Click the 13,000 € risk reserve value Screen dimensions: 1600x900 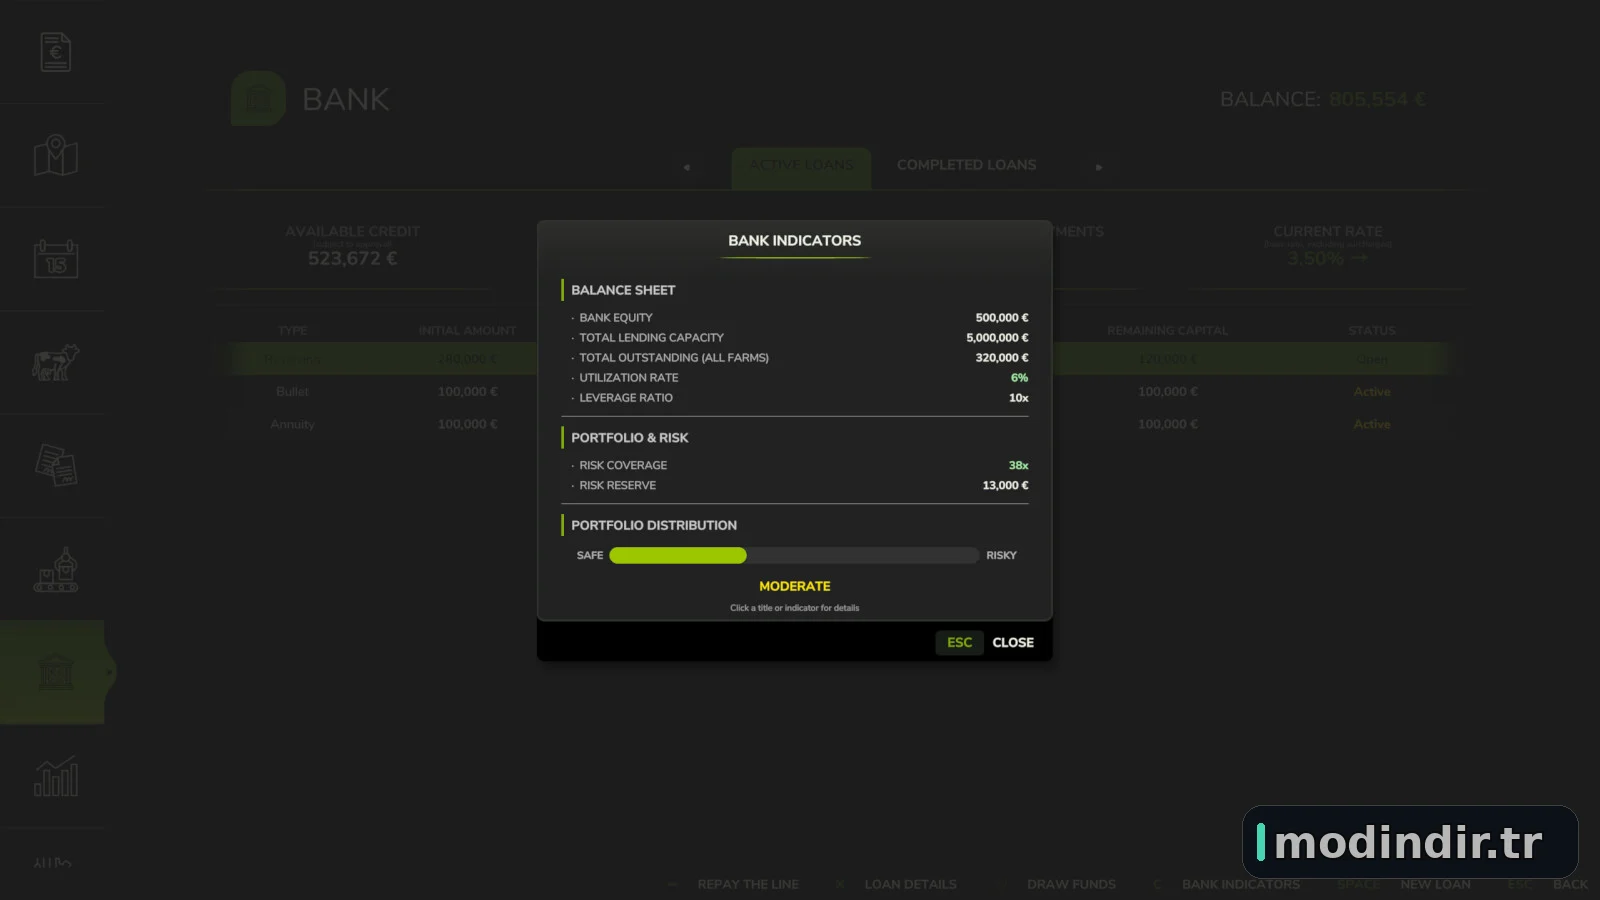coord(1005,485)
